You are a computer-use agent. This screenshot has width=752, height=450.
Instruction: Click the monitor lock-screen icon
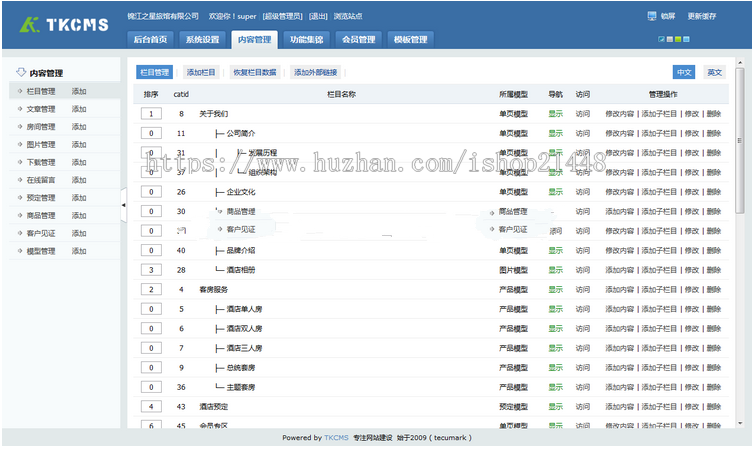coord(651,16)
